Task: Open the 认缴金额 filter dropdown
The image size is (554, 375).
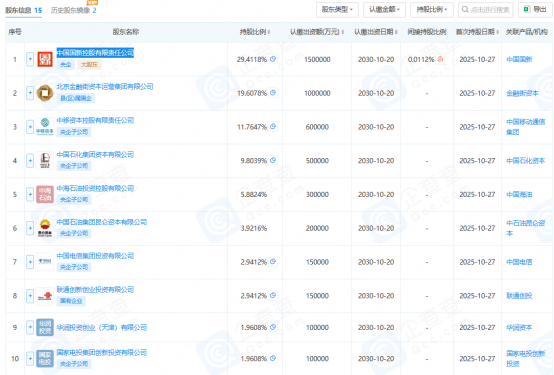Action: pyautogui.click(x=384, y=10)
